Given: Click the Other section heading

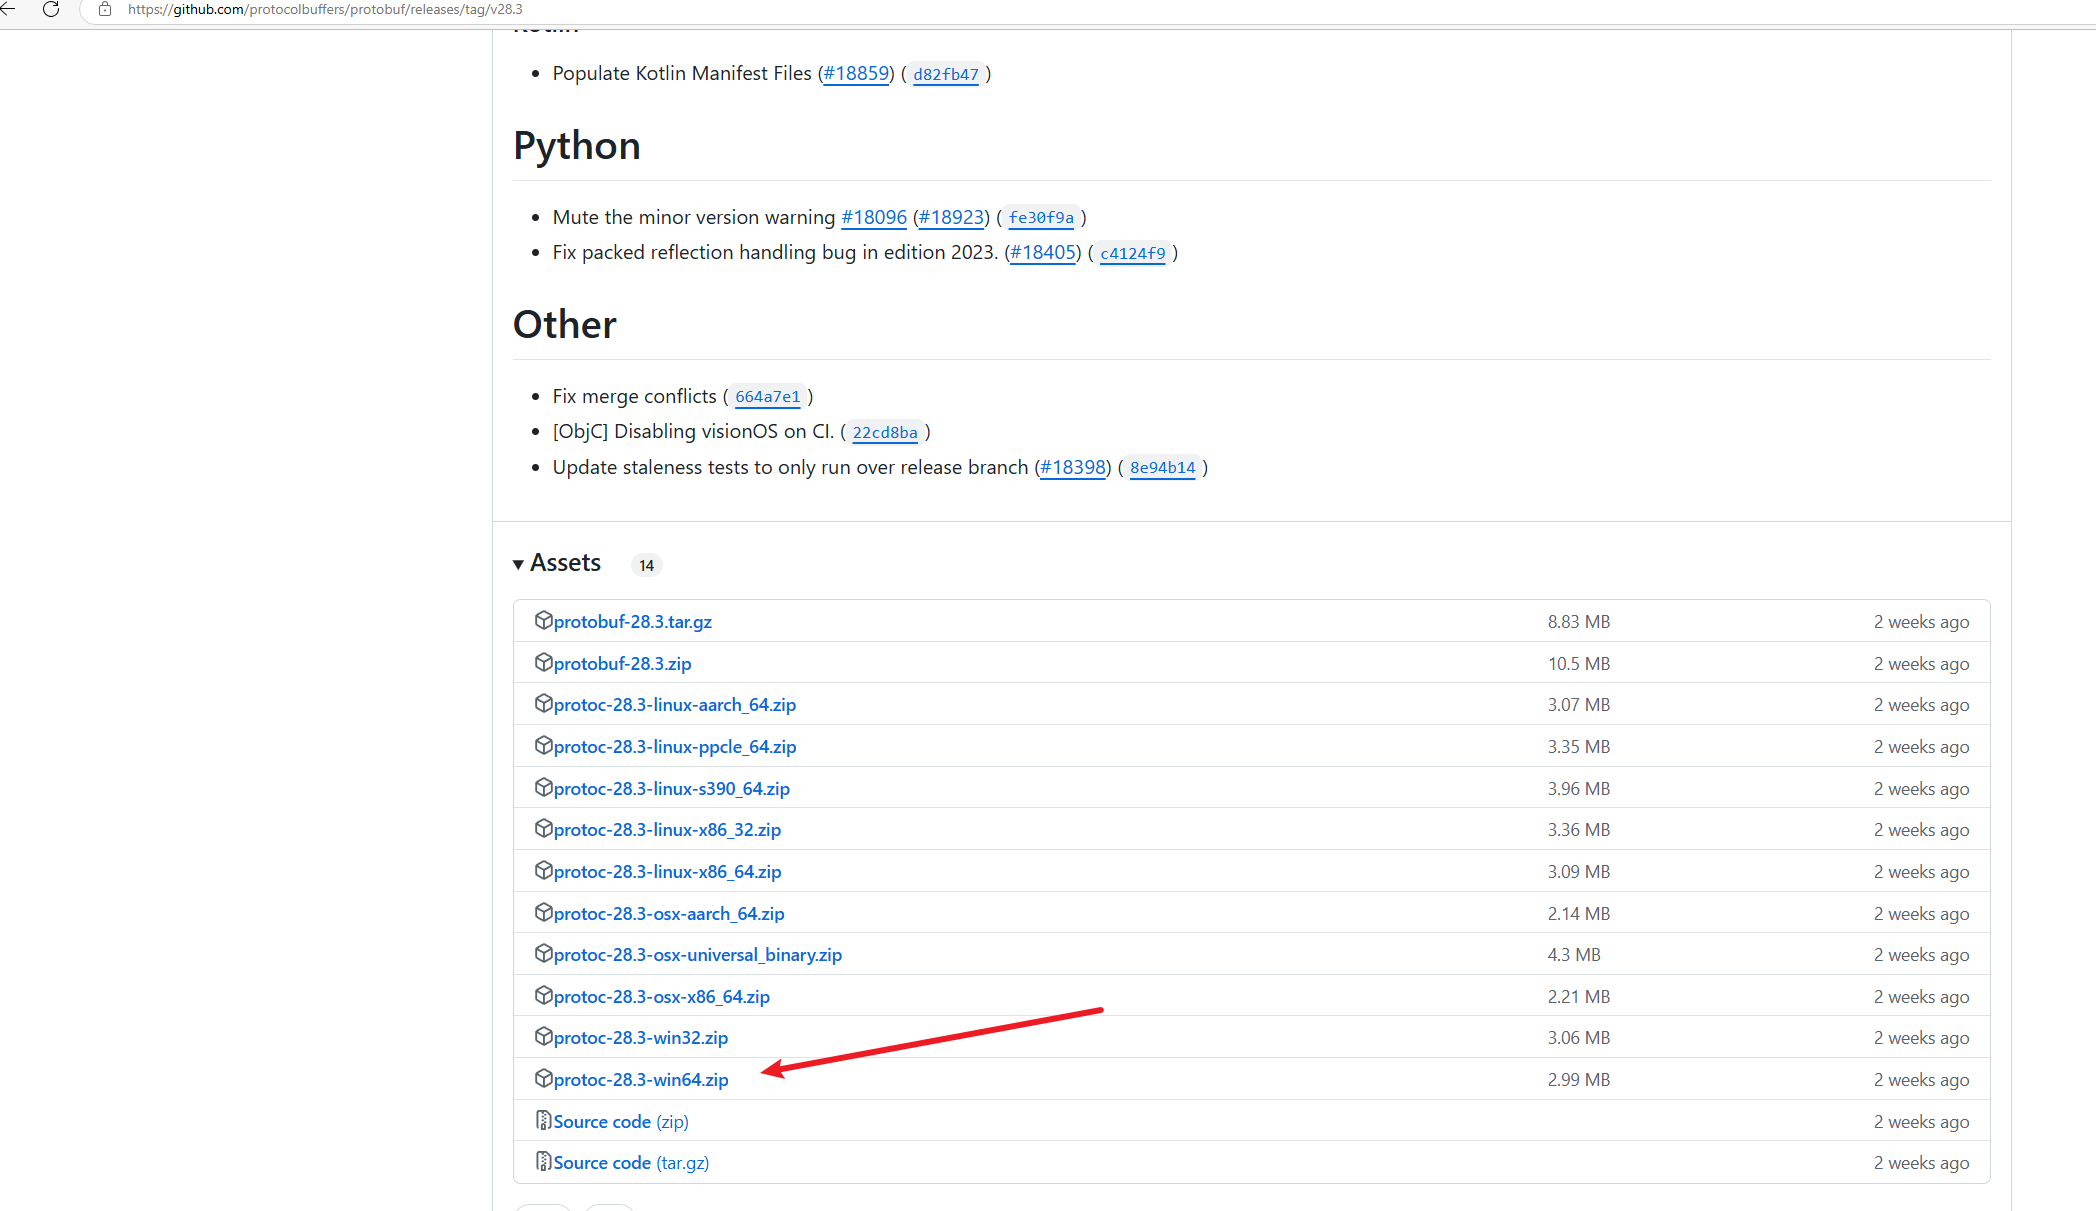Looking at the screenshot, I should point(565,325).
